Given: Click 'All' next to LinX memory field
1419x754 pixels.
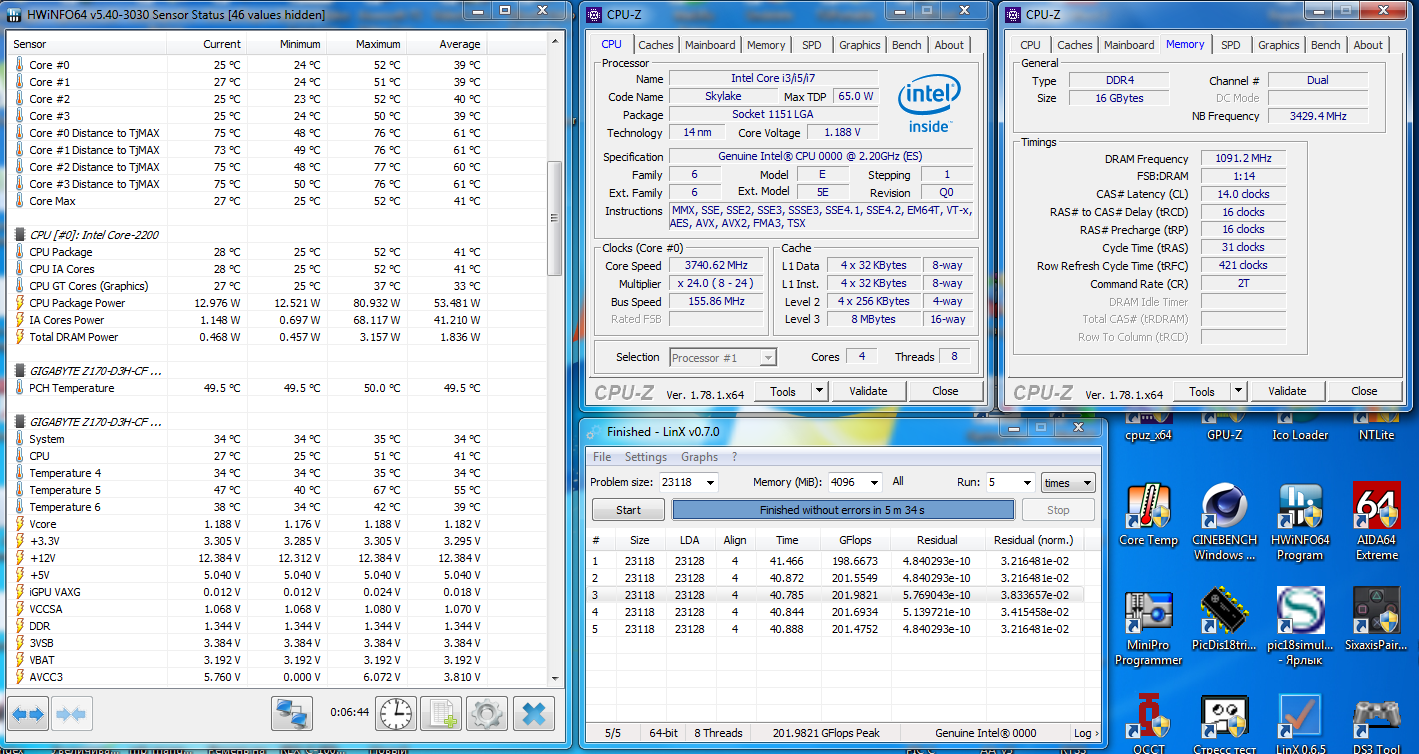Looking at the screenshot, I should click(898, 482).
